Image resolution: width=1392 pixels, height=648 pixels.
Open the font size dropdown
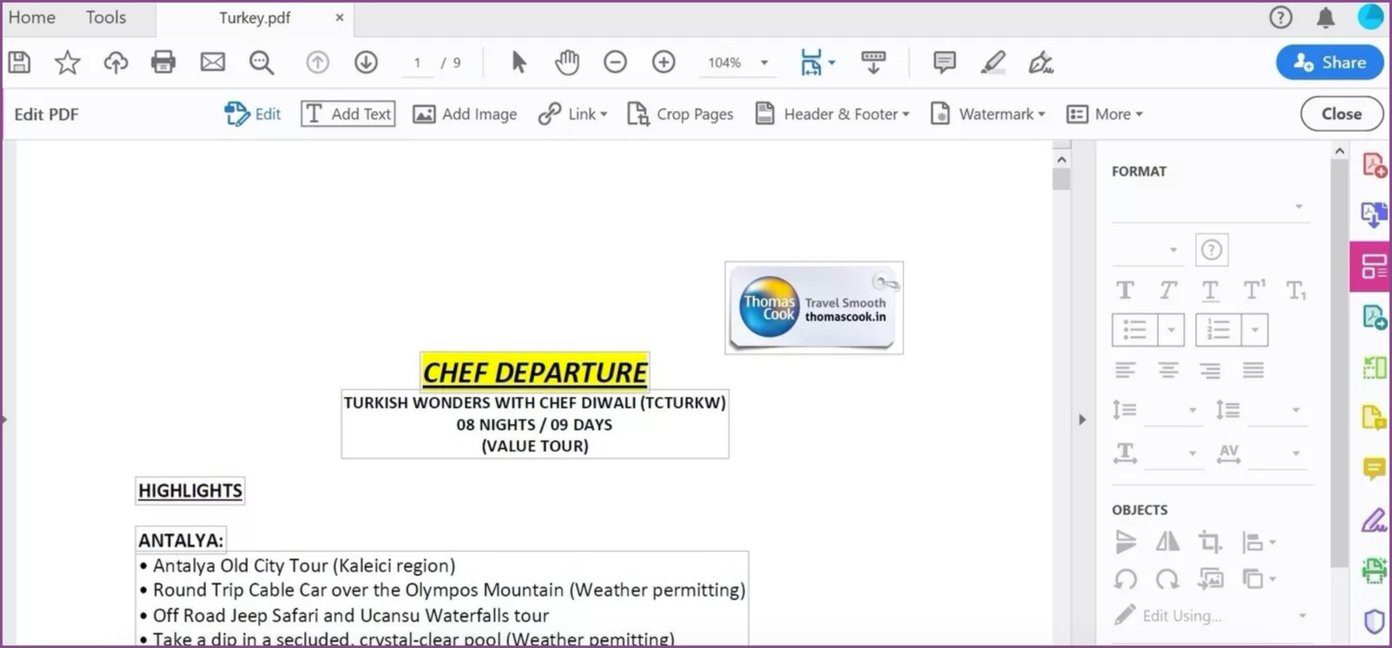coord(1149,250)
